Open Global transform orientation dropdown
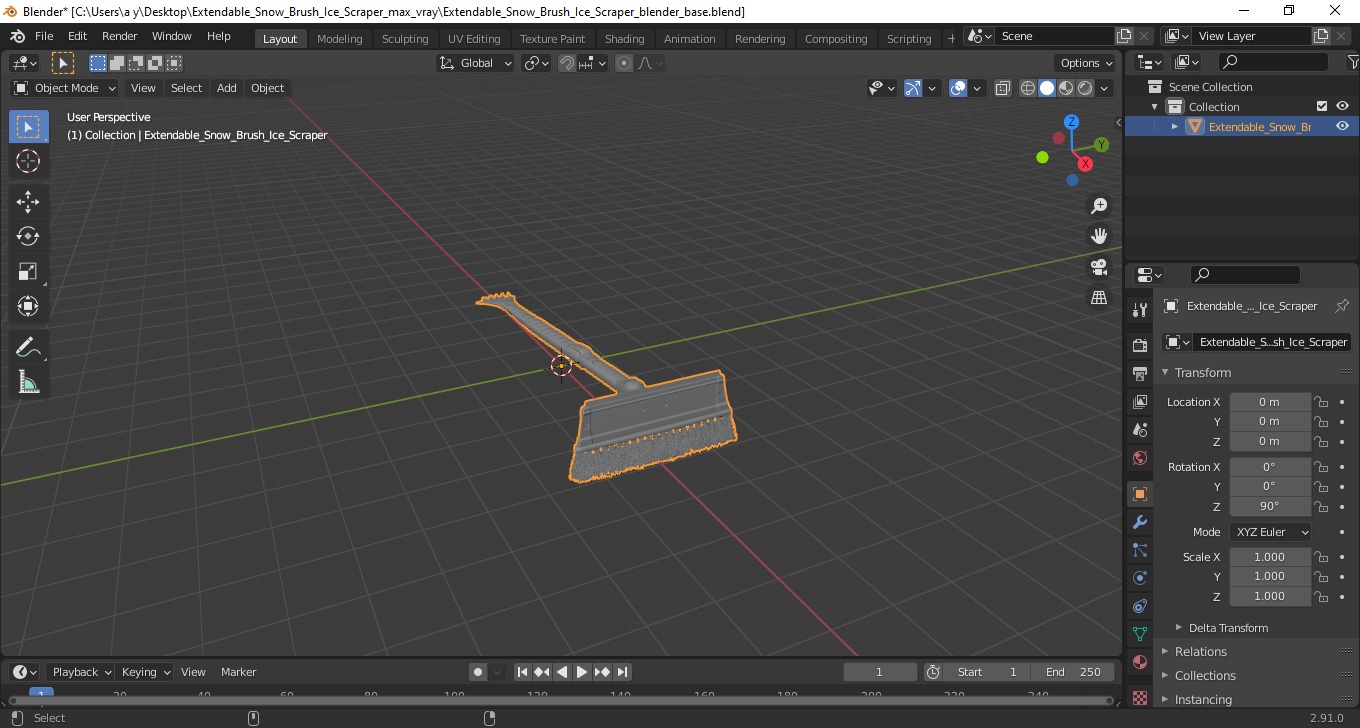This screenshot has width=1360, height=728. 475,63
